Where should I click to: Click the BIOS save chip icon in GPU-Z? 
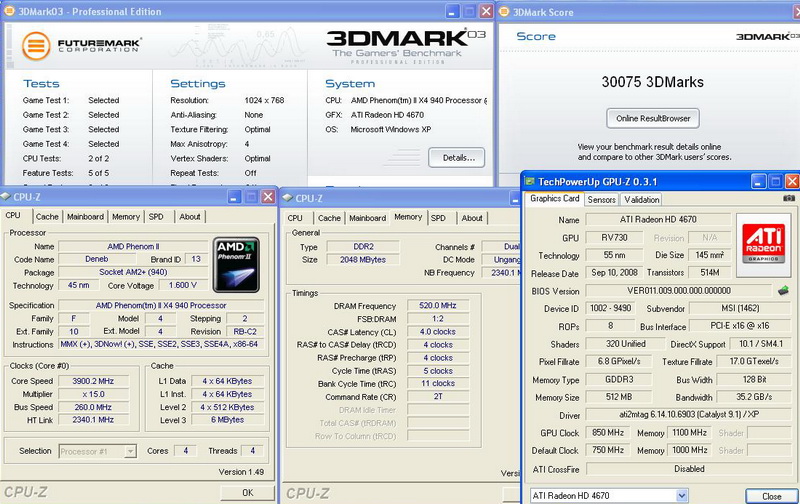(x=783, y=291)
